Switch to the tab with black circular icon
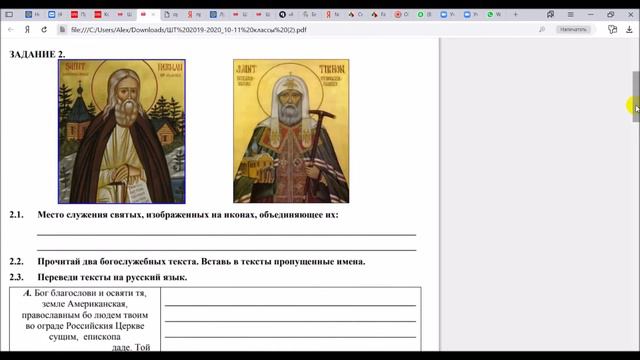Screen dimensions: 640x360 [x=286, y=14]
